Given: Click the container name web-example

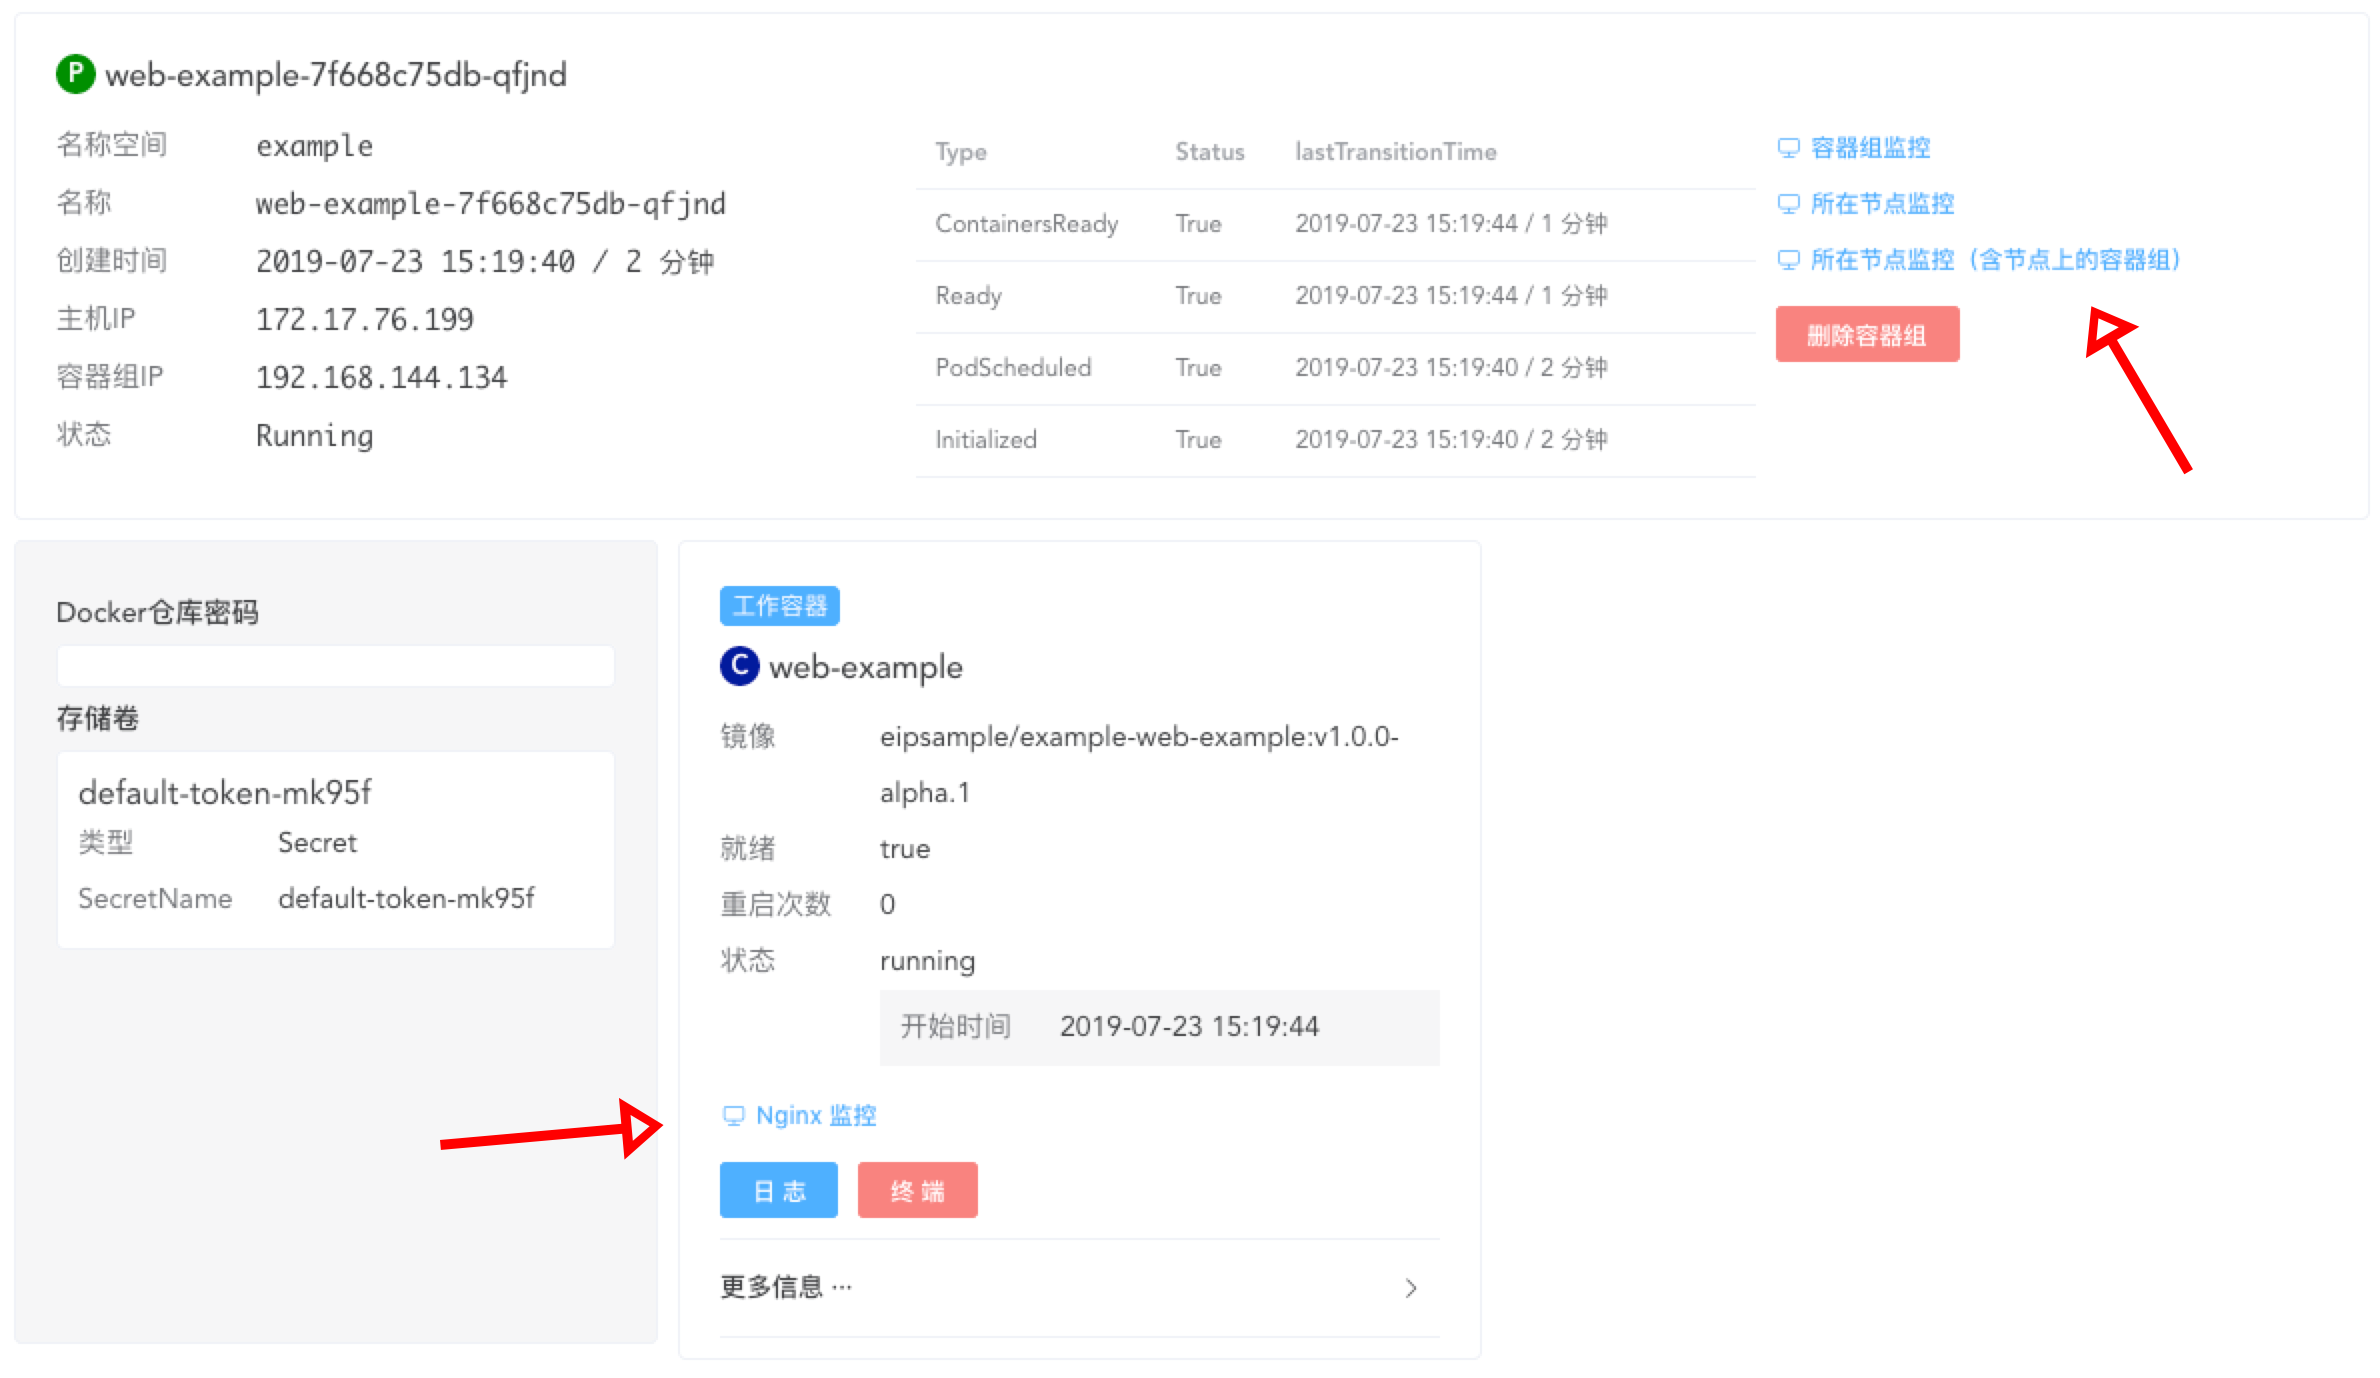Looking at the screenshot, I should pyautogui.click(x=866, y=667).
